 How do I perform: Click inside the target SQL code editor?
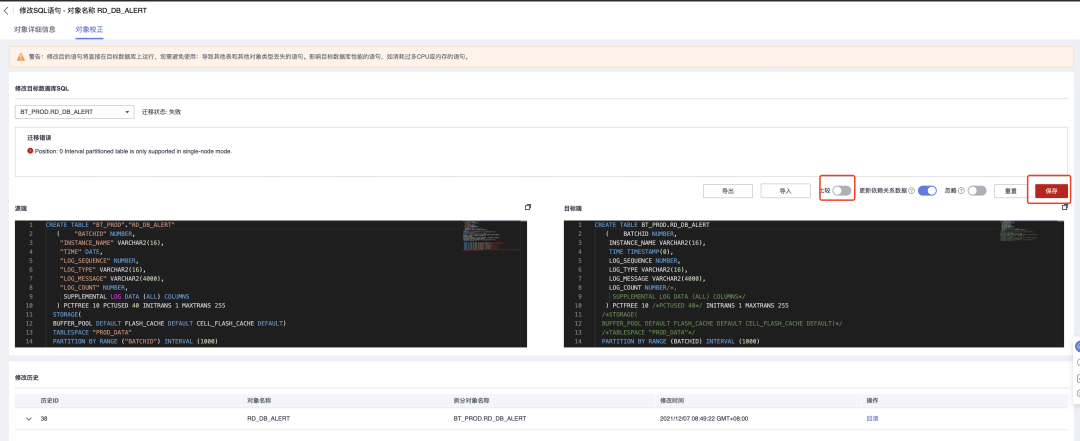(816, 284)
